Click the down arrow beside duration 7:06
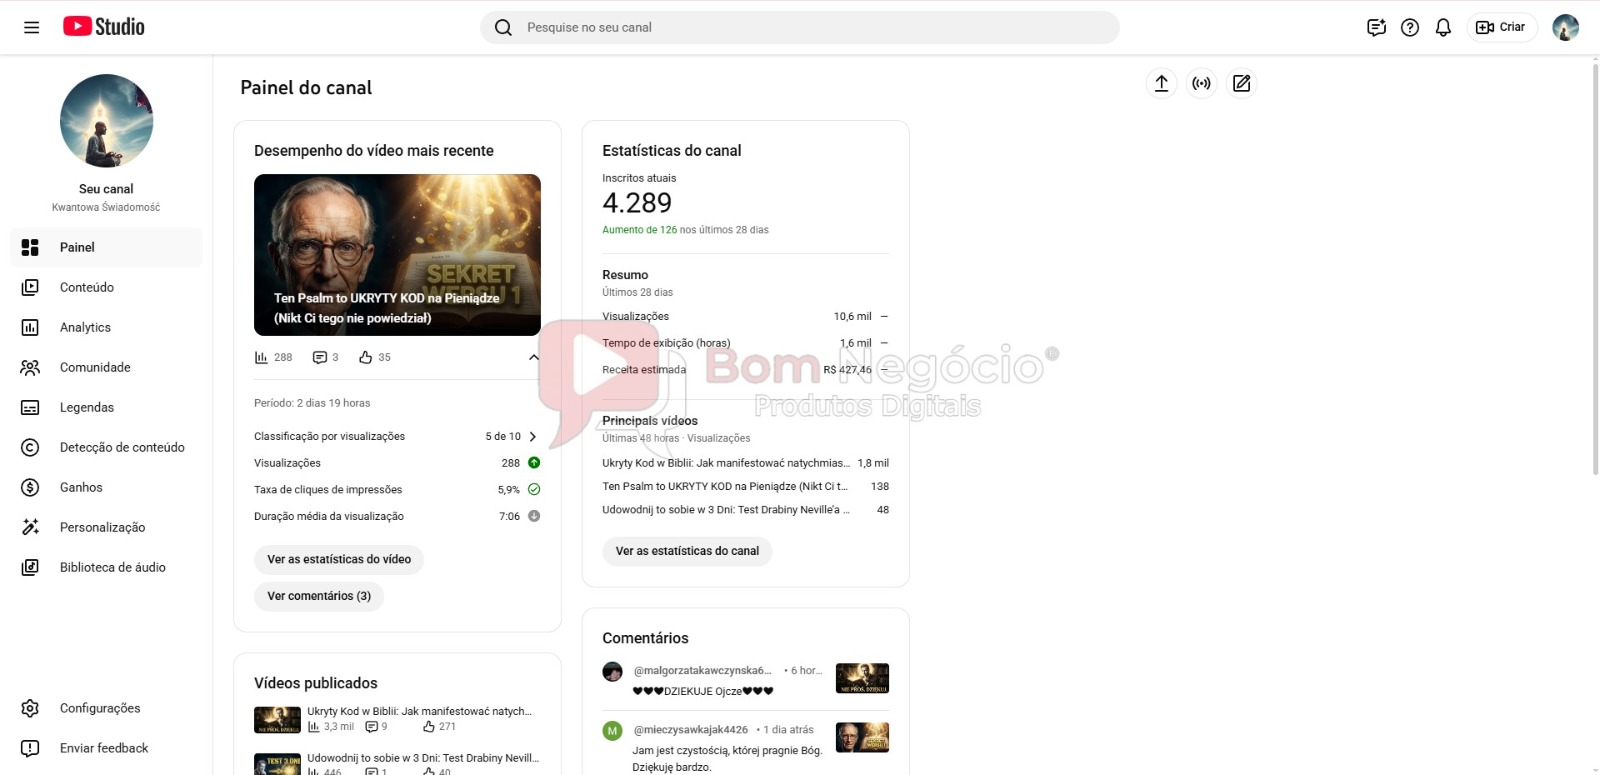Image resolution: width=1600 pixels, height=775 pixels. (x=534, y=516)
